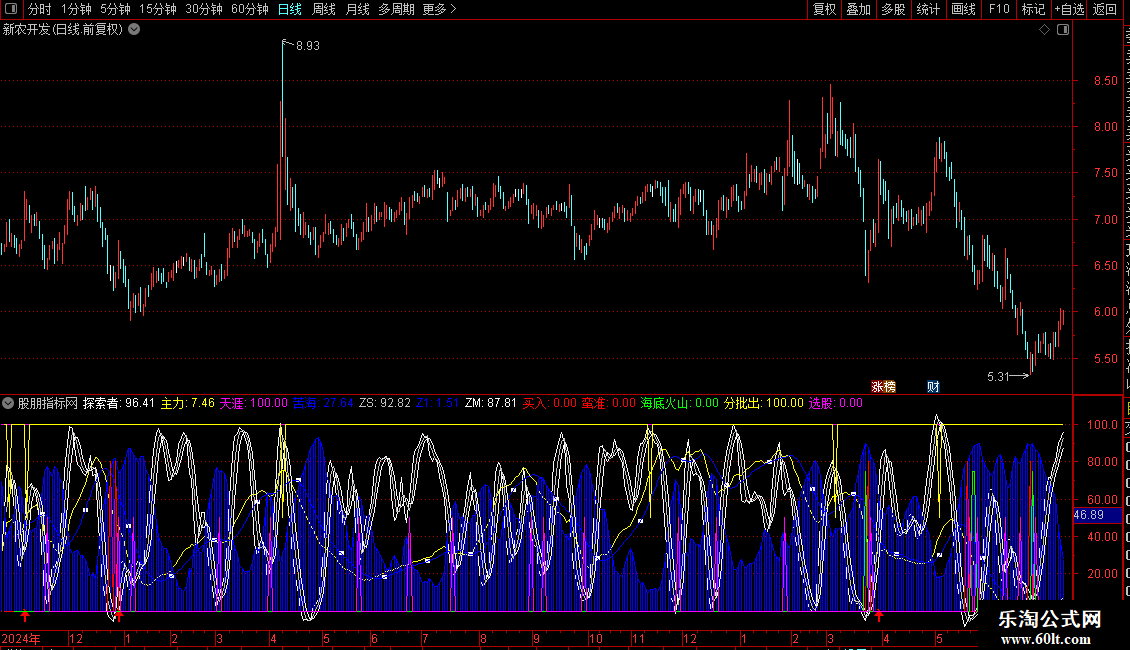The height and width of the screenshot is (650, 1130).
Task: Click the 6.00 price axis label
Action: 1106,312
